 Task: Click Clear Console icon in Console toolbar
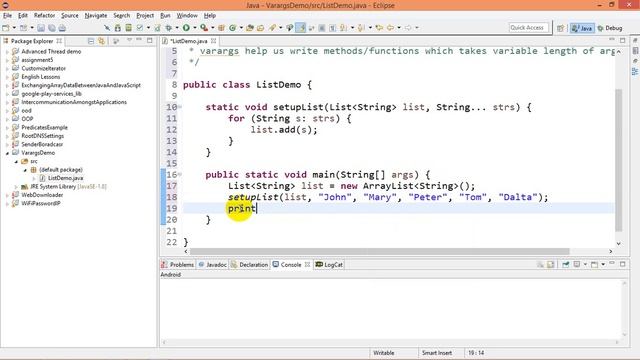pos(540,264)
